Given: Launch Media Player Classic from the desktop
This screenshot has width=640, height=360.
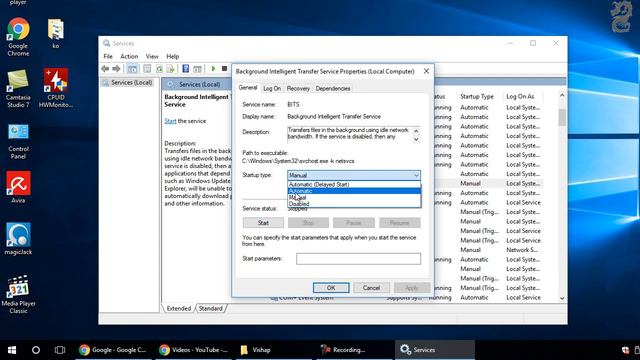Looking at the screenshot, I should 18,294.
